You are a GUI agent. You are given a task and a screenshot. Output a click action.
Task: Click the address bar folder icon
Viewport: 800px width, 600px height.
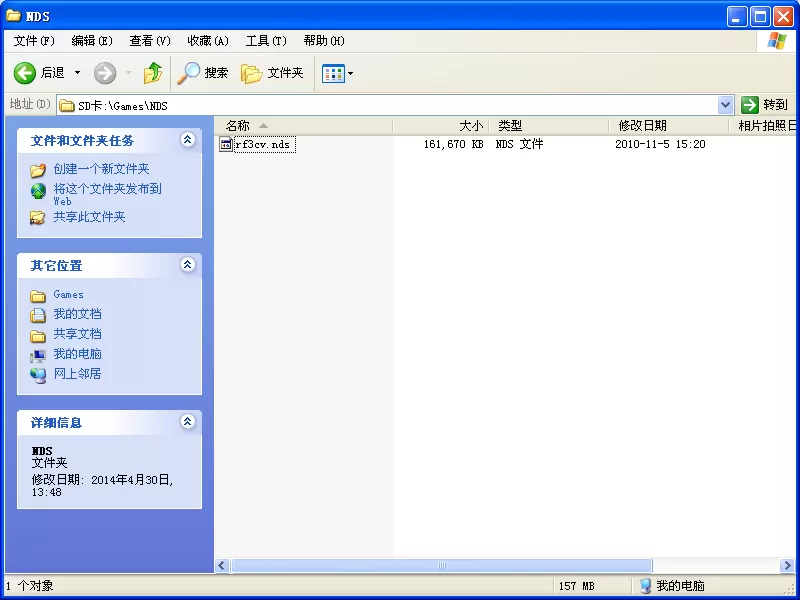pos(66,106)
